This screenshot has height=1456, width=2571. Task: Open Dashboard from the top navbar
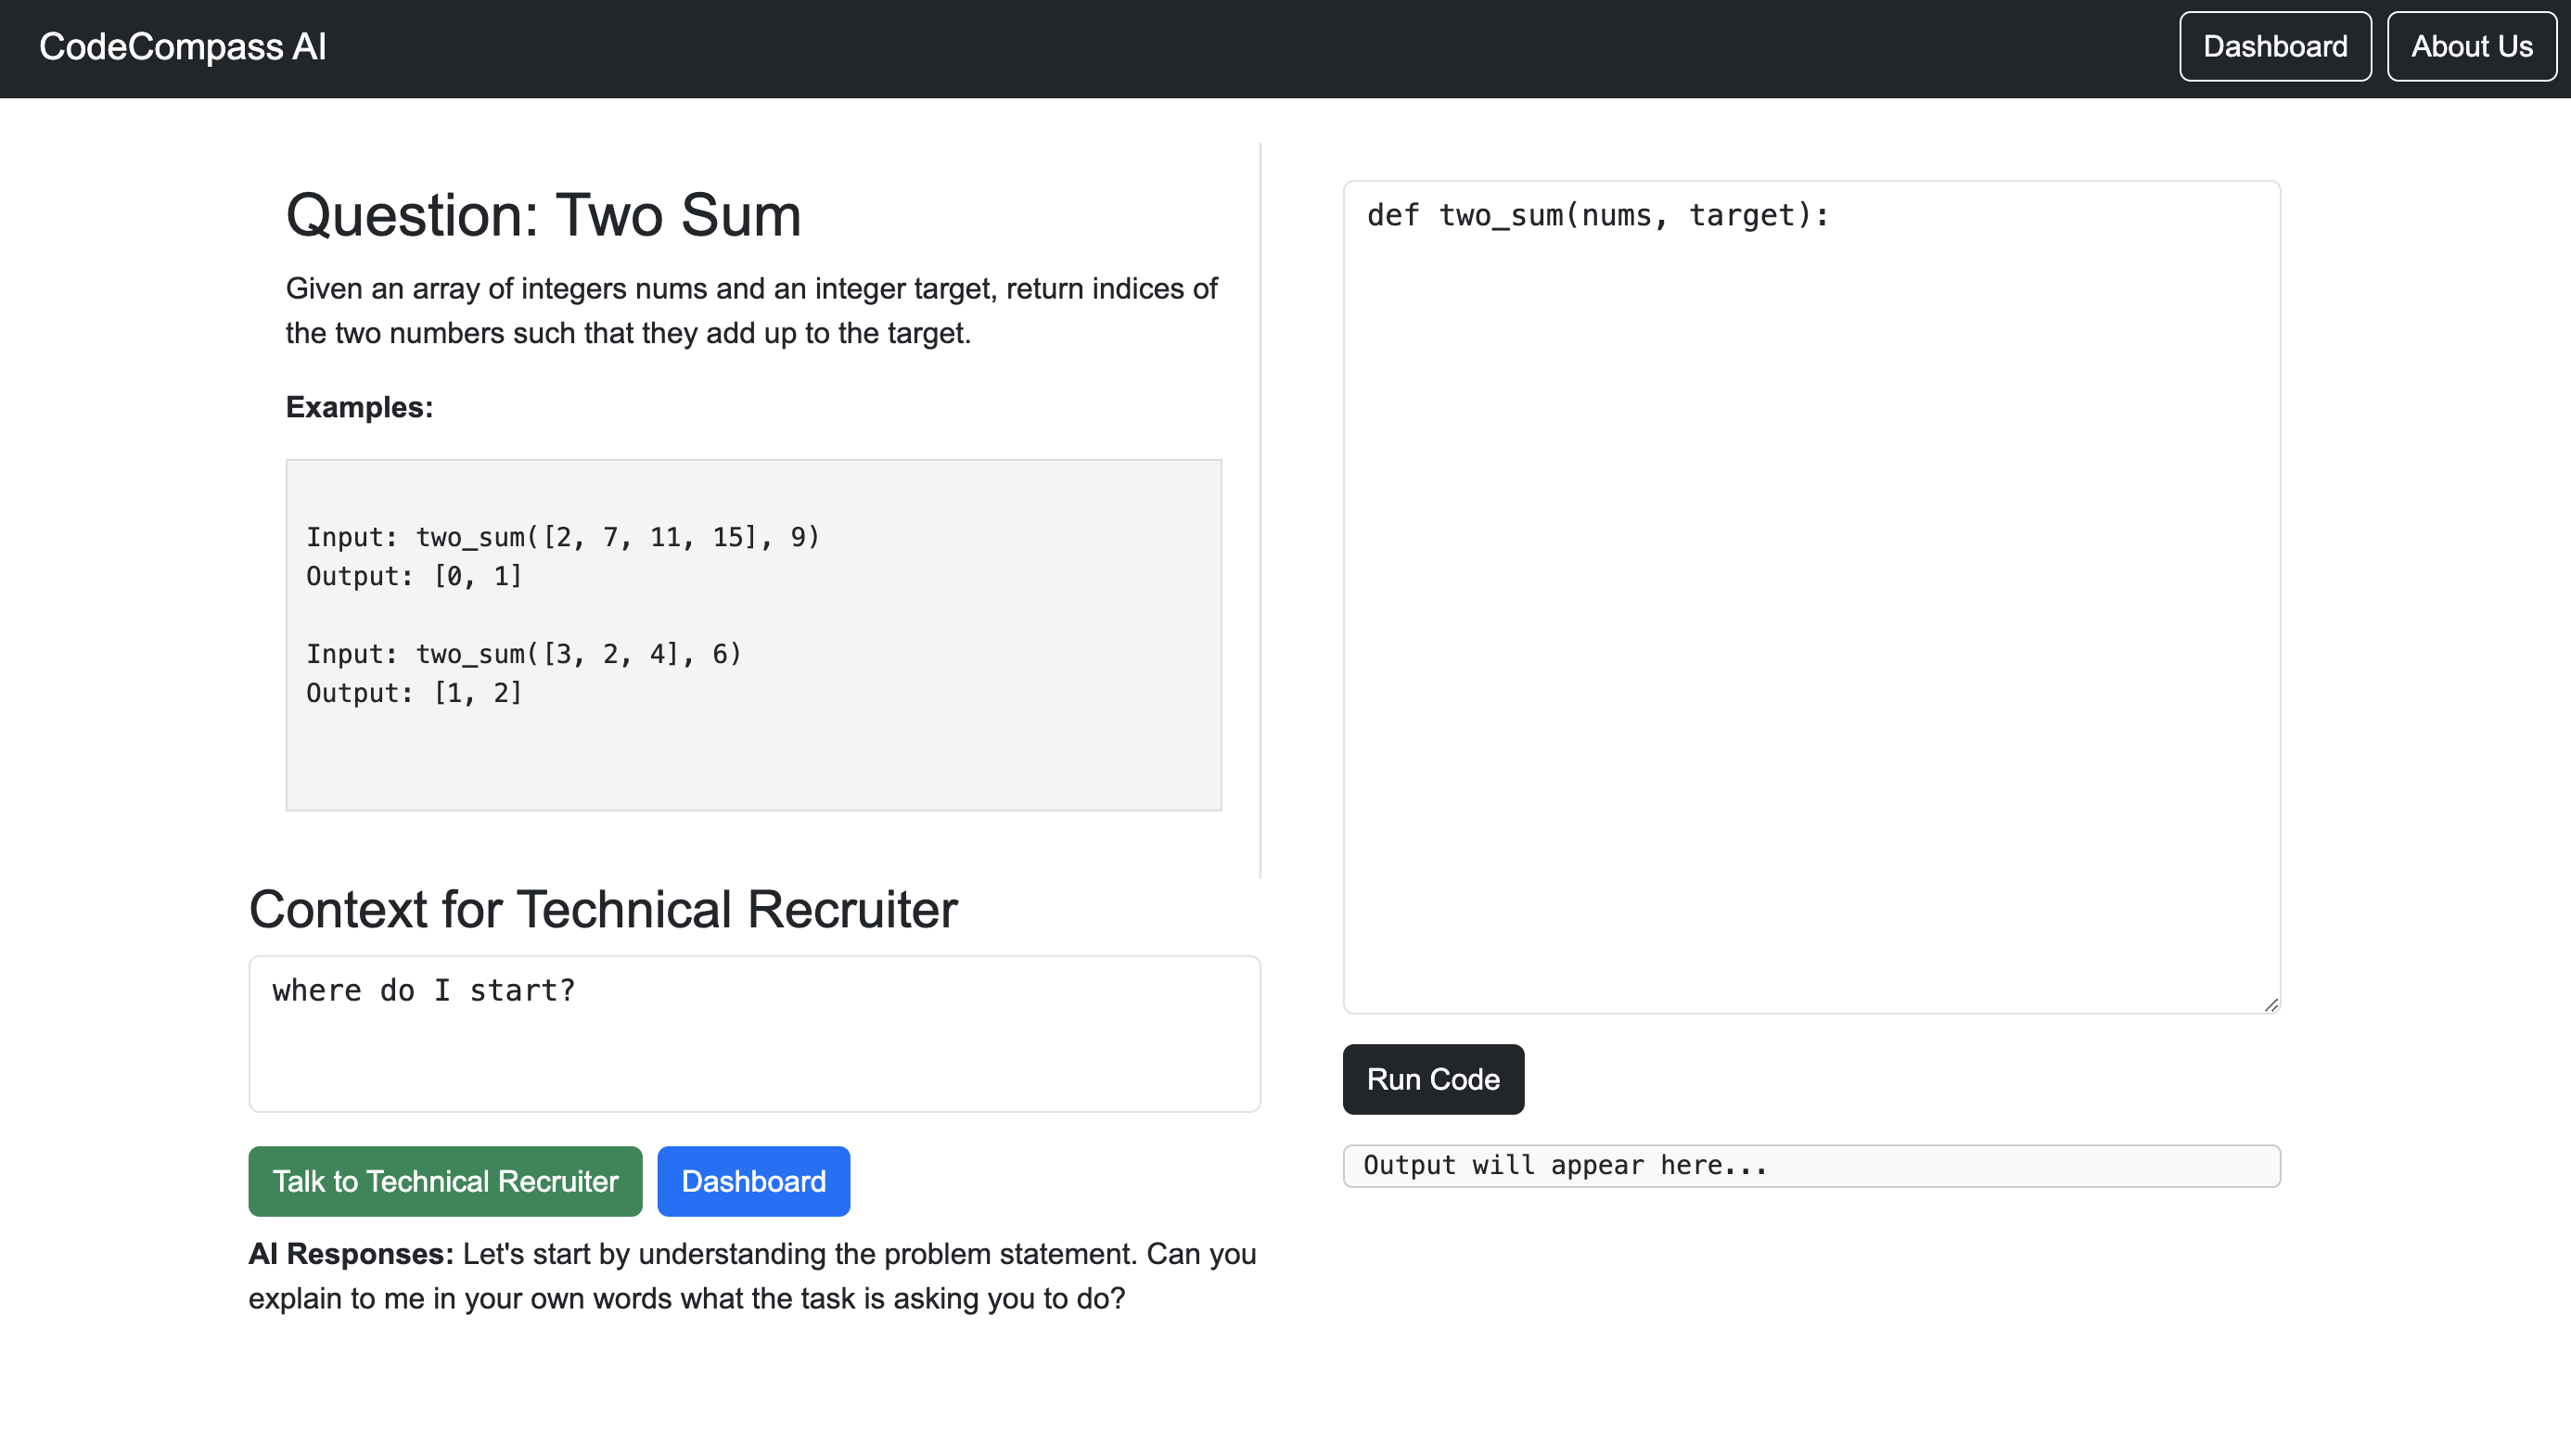coord(2274,47)
